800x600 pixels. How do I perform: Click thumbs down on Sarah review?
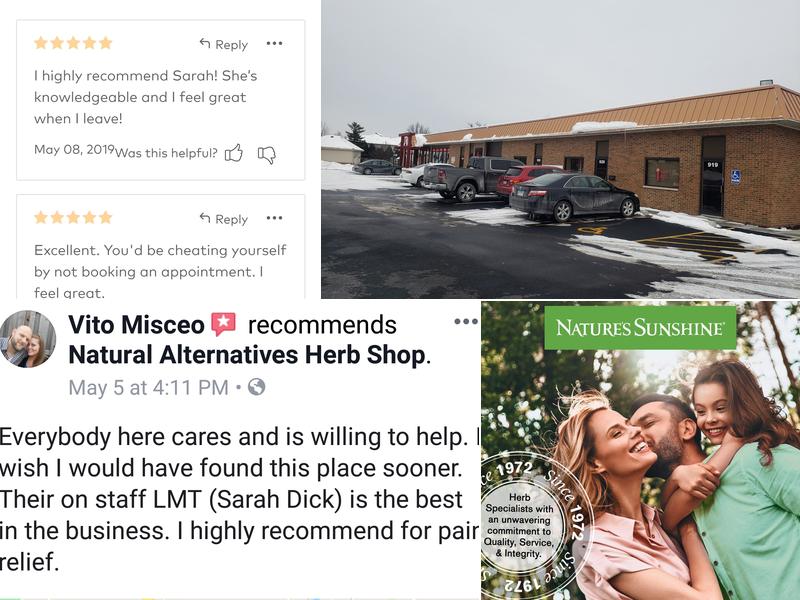[266, 154]
